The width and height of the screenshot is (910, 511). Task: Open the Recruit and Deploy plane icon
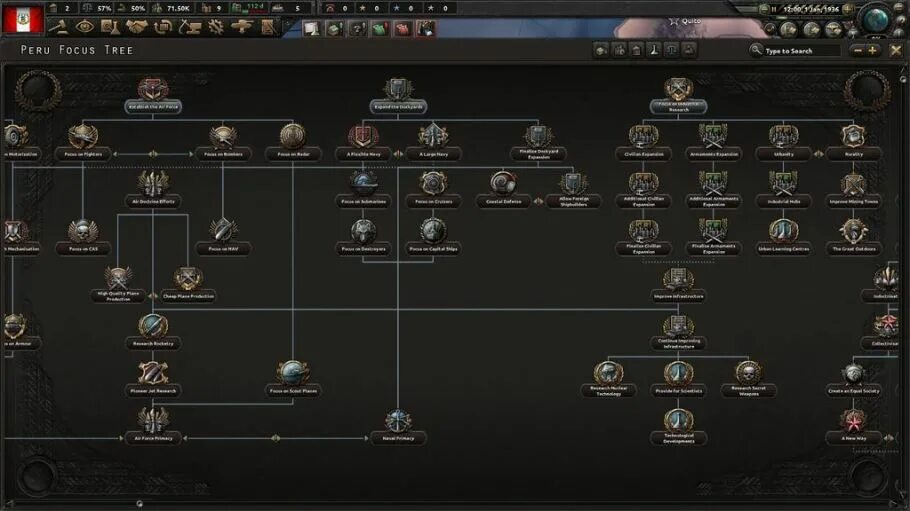click(241, 26)
